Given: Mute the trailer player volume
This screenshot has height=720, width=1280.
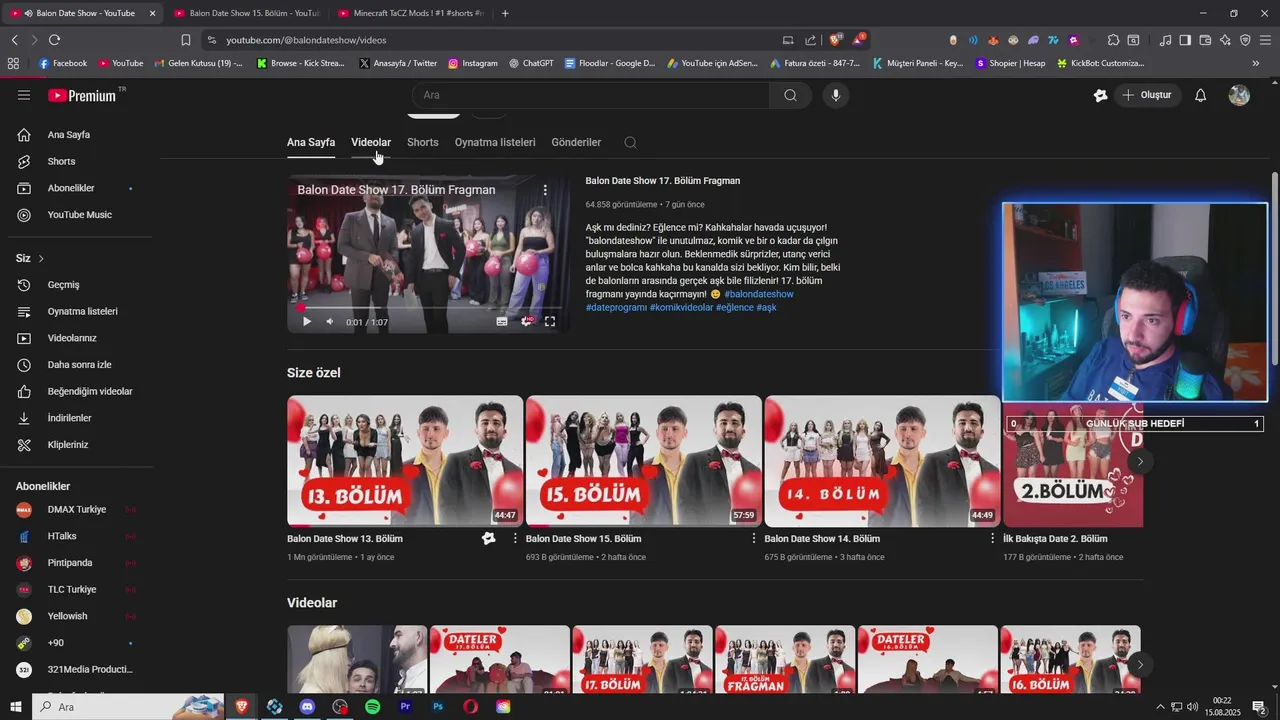Looking at the screenshot, I should (x=330, y=322).
